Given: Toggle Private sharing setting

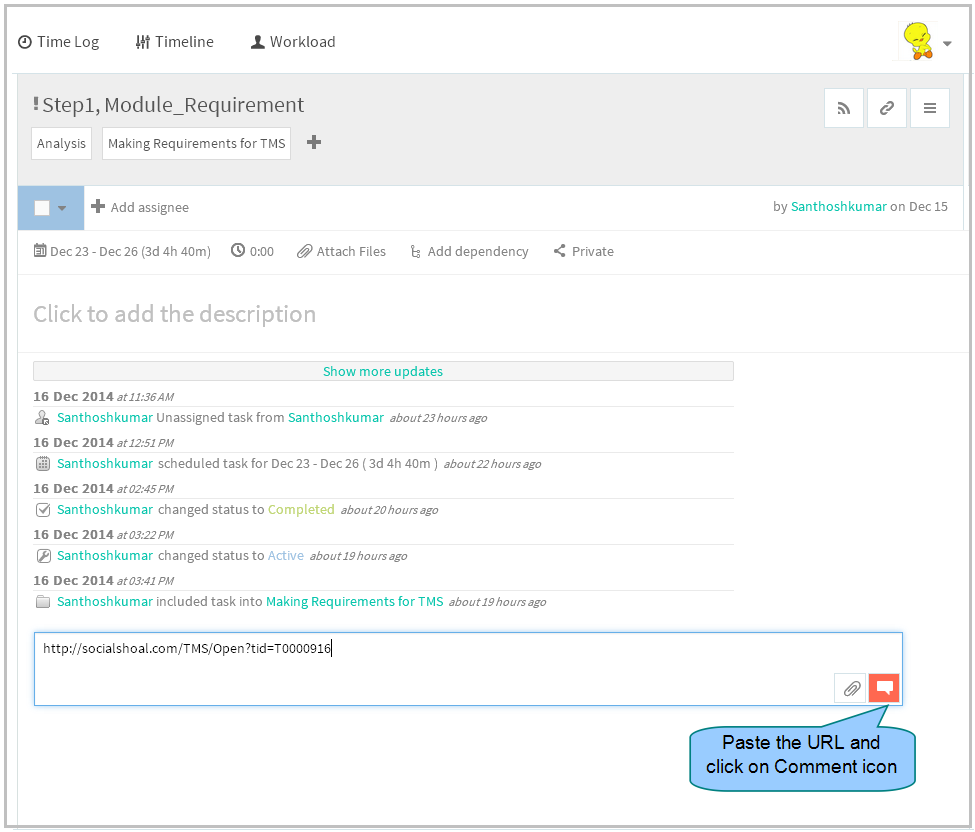Looking at the screenshot, I should pos(583,251).
